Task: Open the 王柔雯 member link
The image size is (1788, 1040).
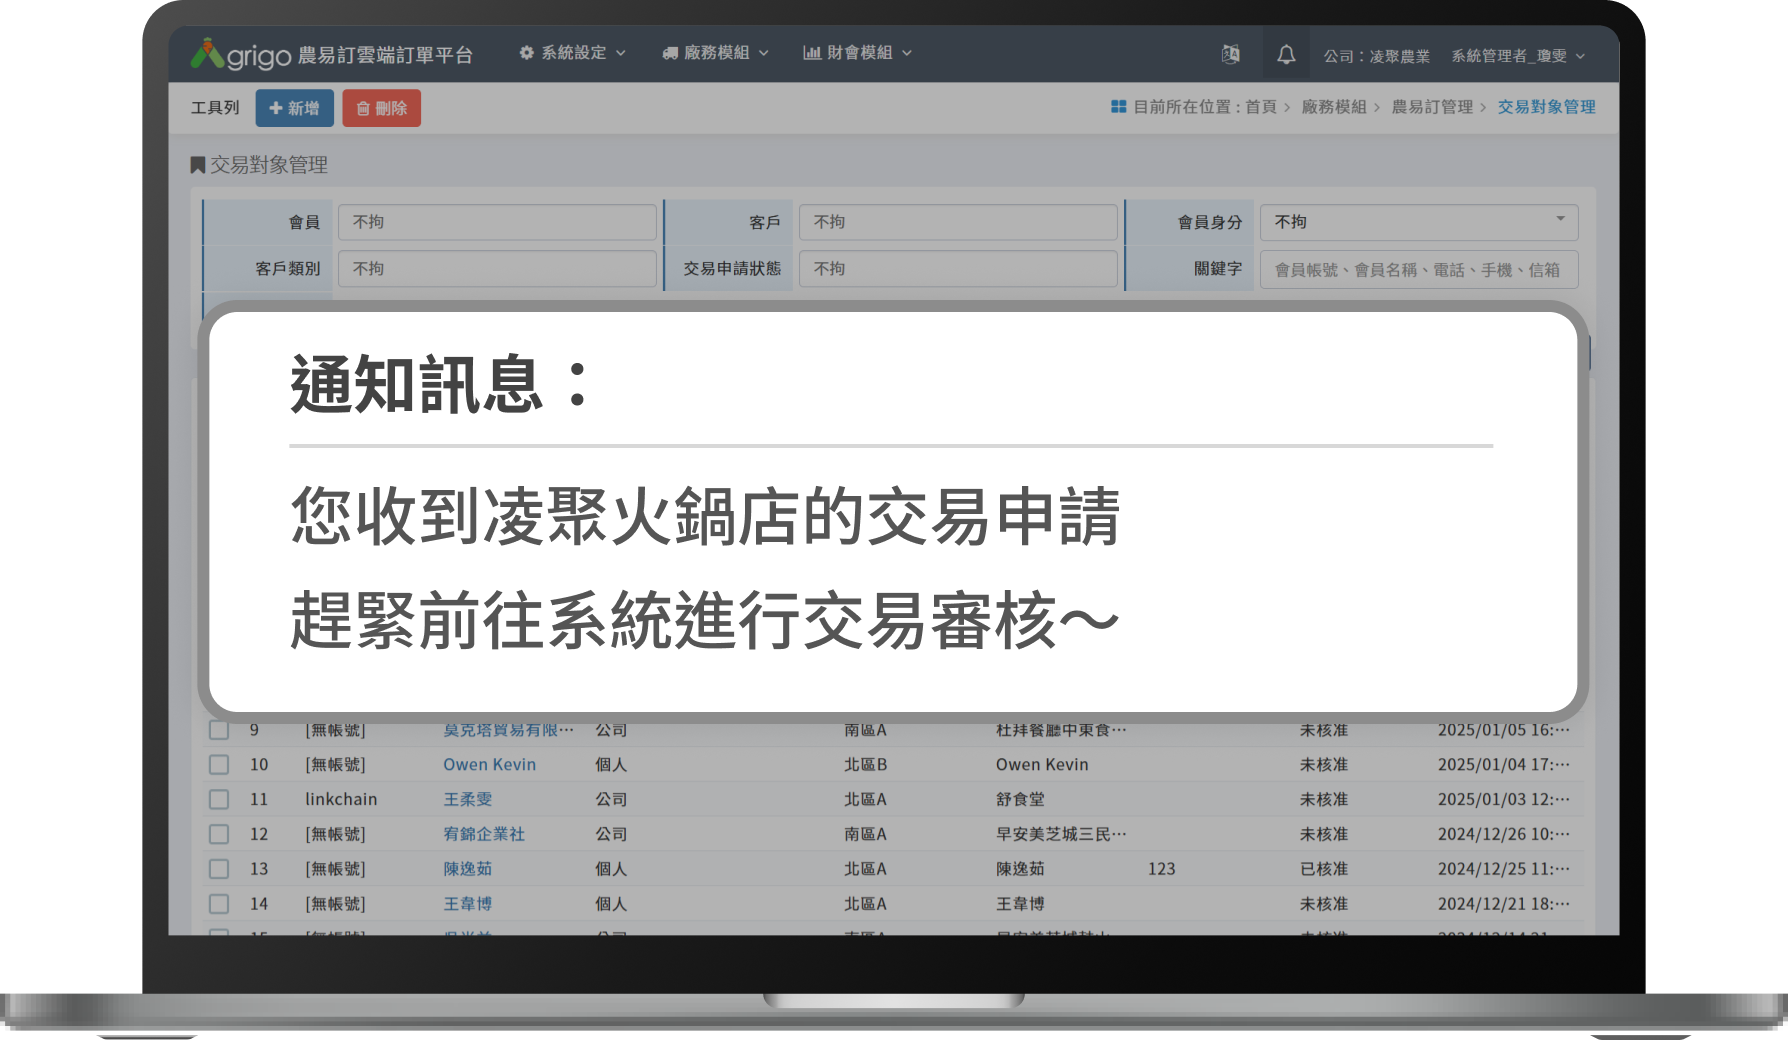Action: tap(468, 800)
